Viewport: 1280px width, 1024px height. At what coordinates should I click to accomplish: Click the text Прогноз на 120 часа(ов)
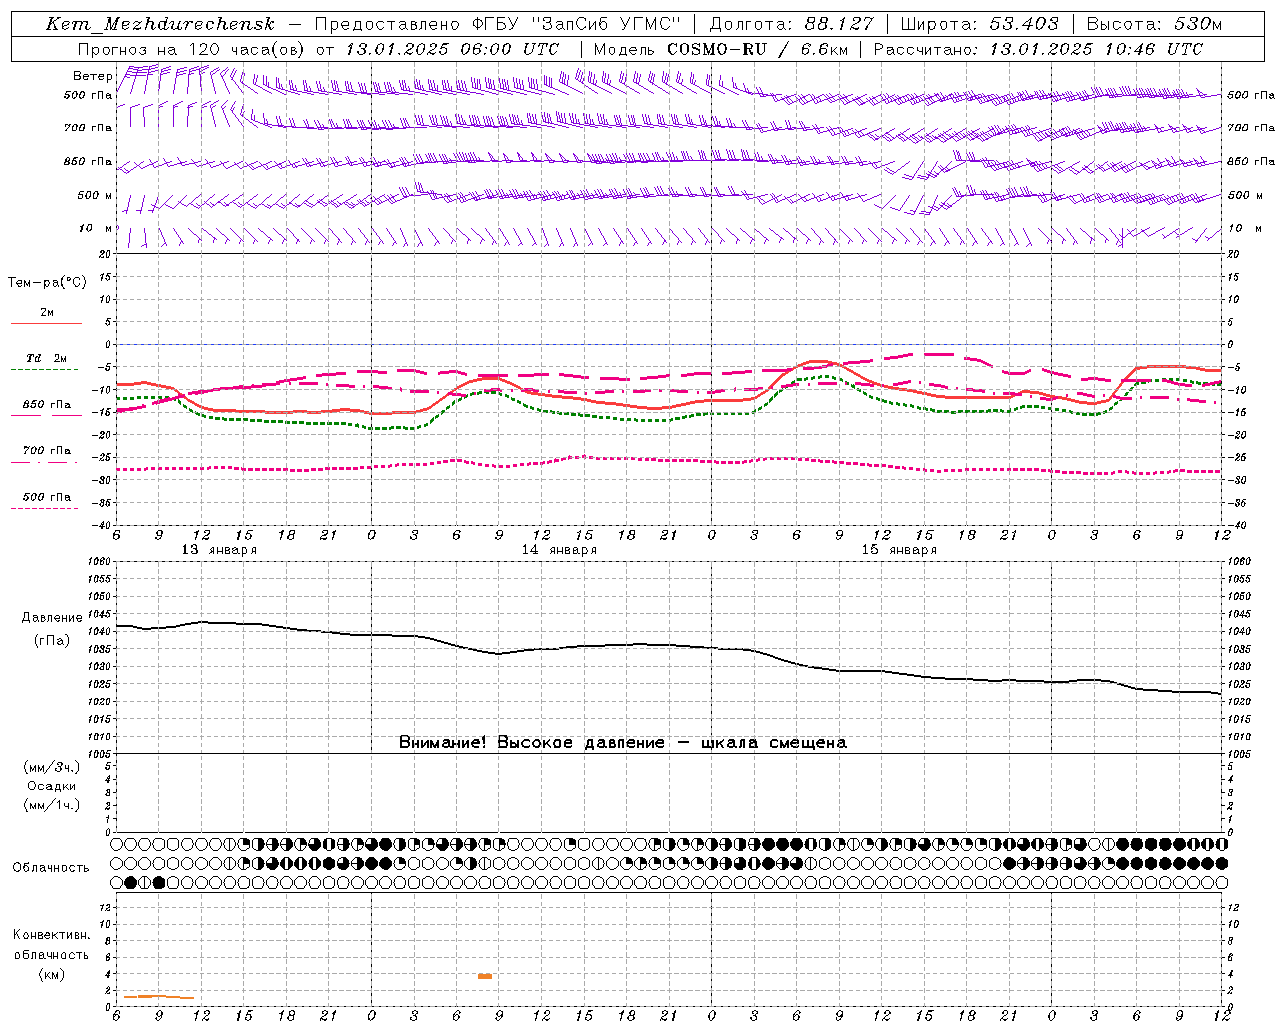point(193,49)
